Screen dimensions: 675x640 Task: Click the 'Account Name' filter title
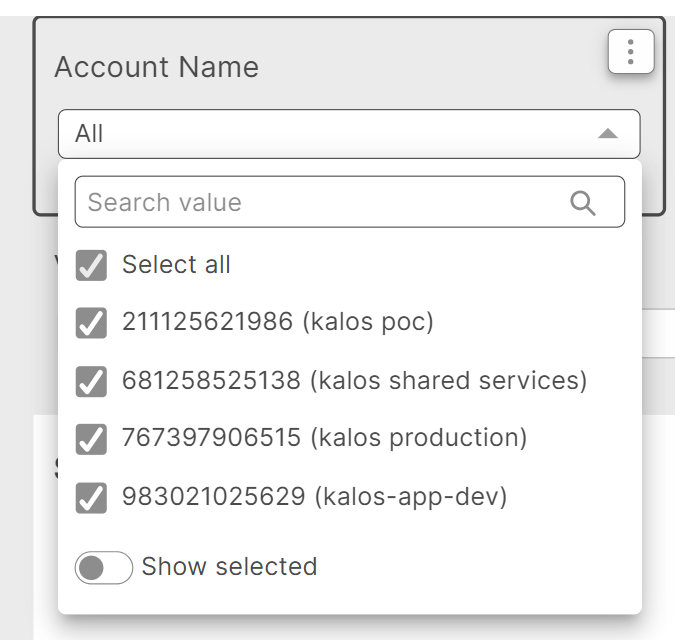pyautogui.click(x=156, y=67)
